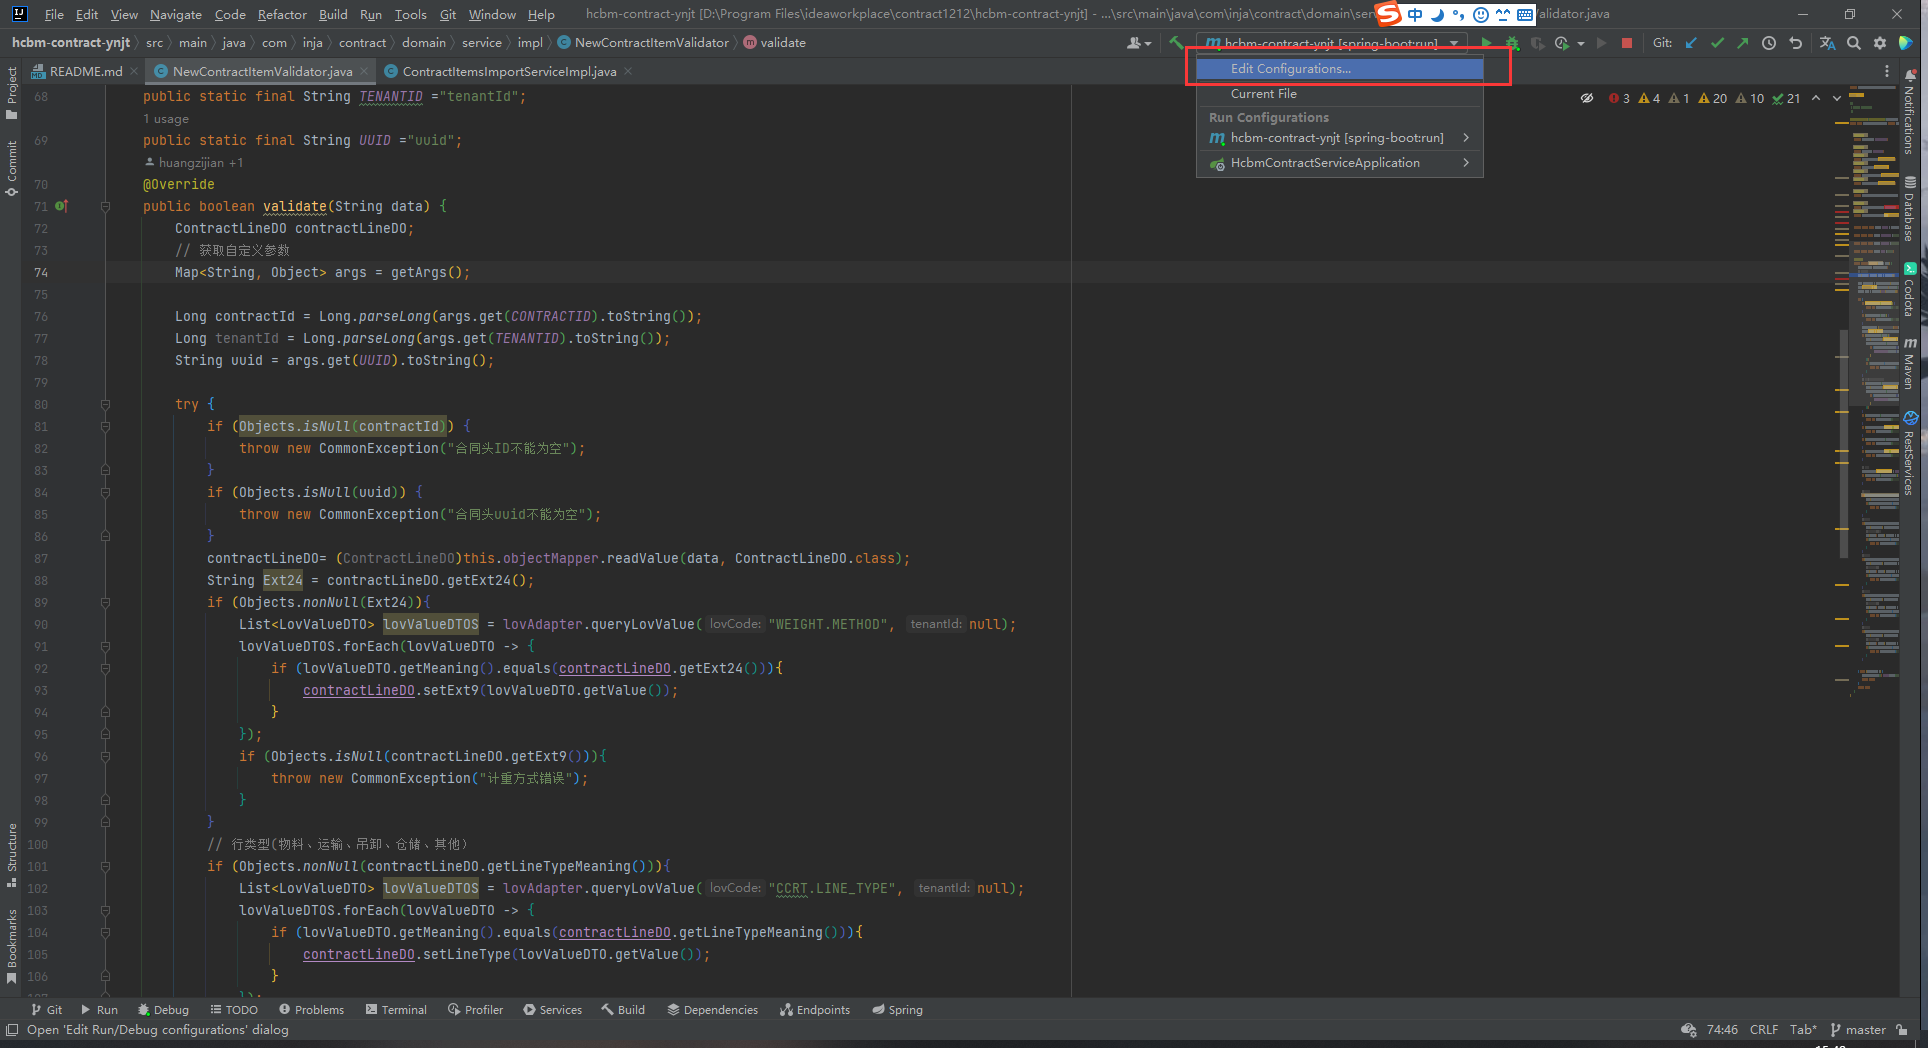The height and width of the screenshot is (1048, 1928).
Task: Show Git history with the clock icon
Action: point(1769,43)
